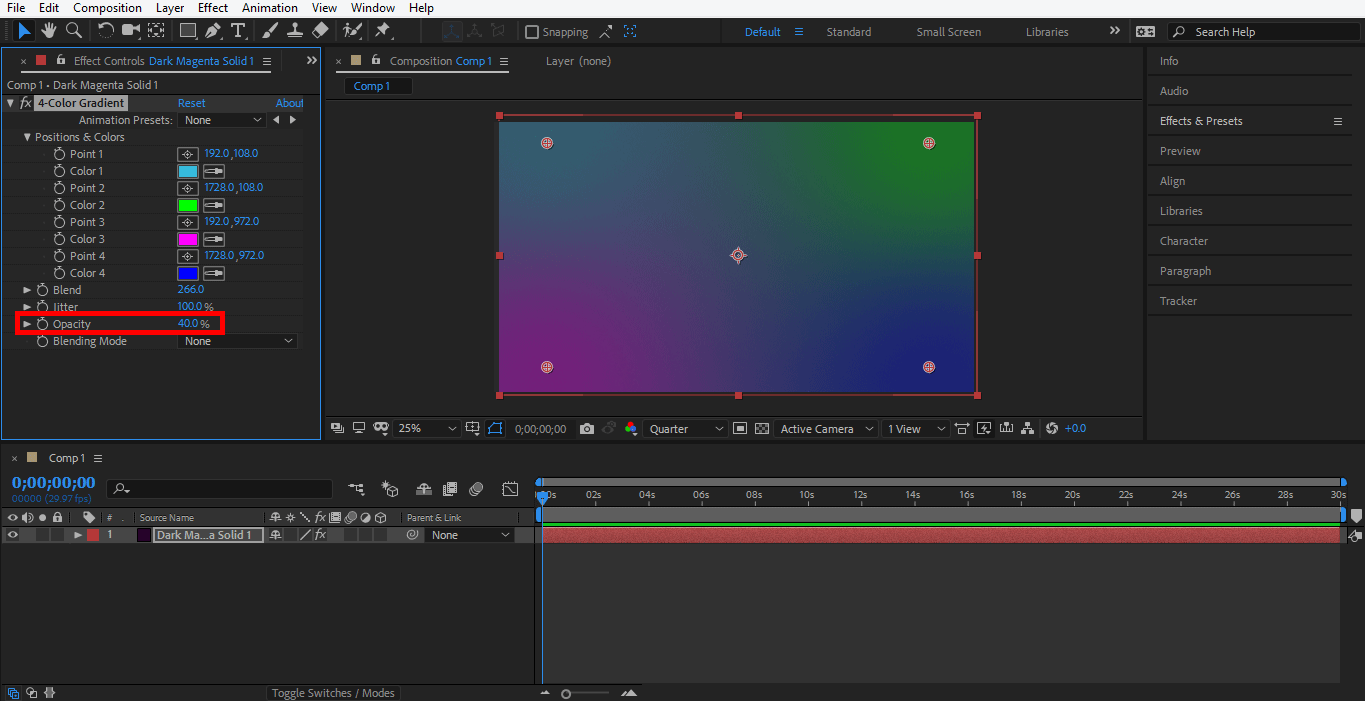The image size is (1365, 701).
Task: Expand the Blend property triangle
Action: point(28,290)
